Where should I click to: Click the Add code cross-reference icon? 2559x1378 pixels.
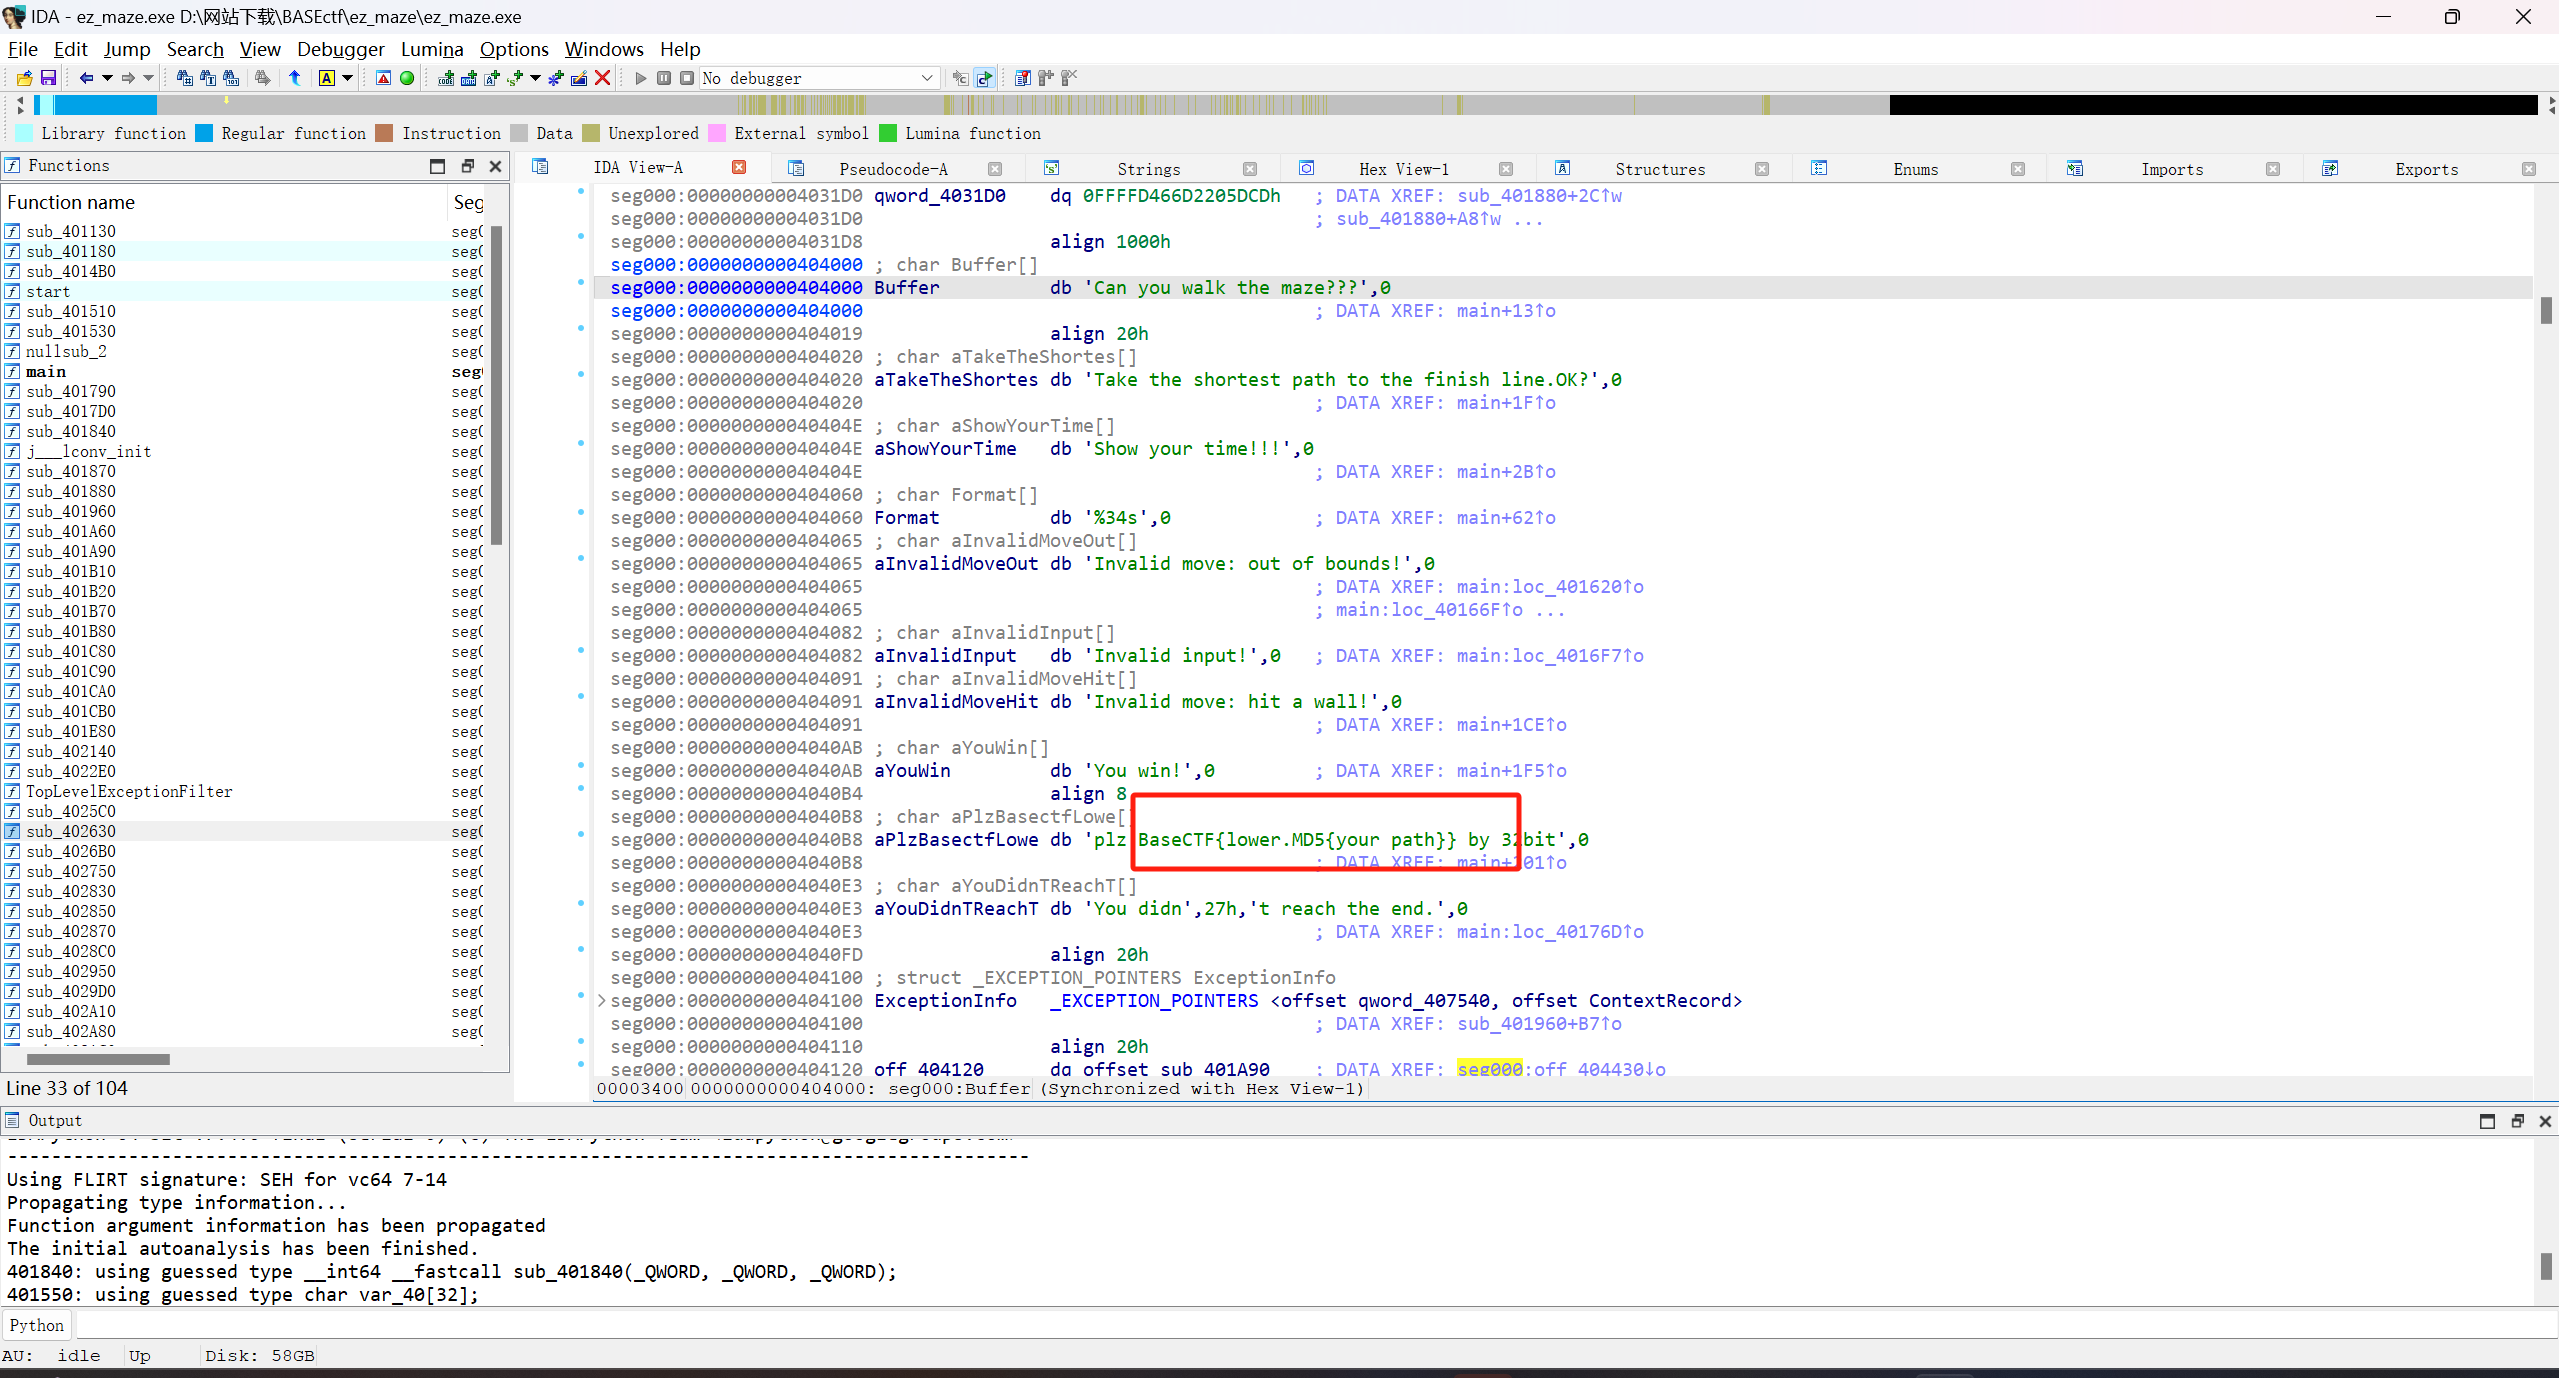point(446,78)
